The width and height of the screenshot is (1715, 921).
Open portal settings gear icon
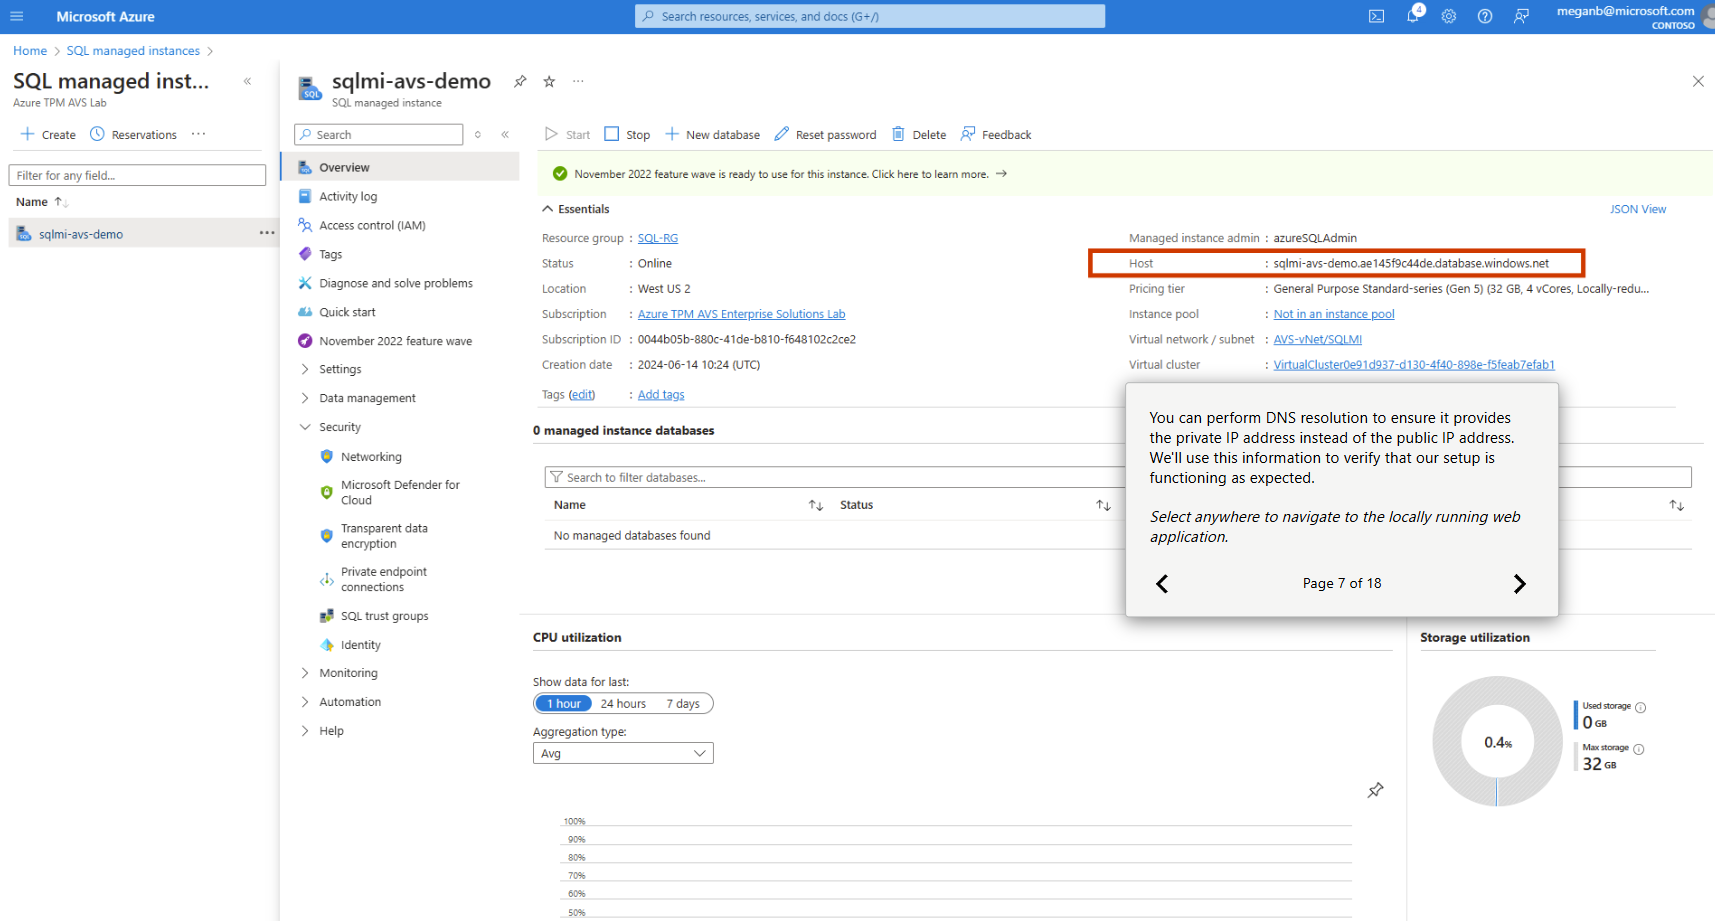click(x=1449, y=16)
